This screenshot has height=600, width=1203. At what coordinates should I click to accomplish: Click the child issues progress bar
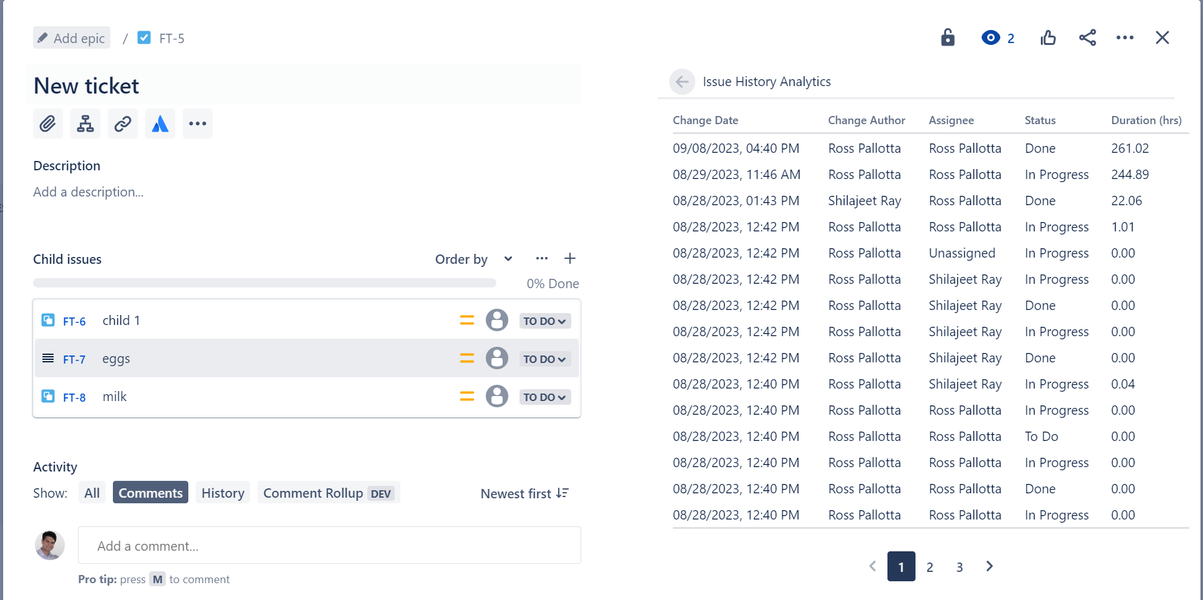tap(264, 283)
